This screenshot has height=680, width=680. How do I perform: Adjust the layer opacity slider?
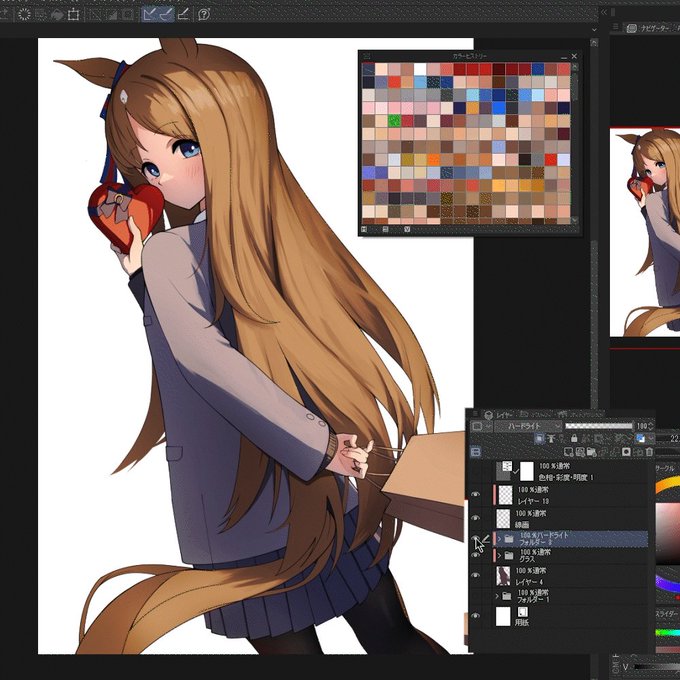tap(599, 426)
